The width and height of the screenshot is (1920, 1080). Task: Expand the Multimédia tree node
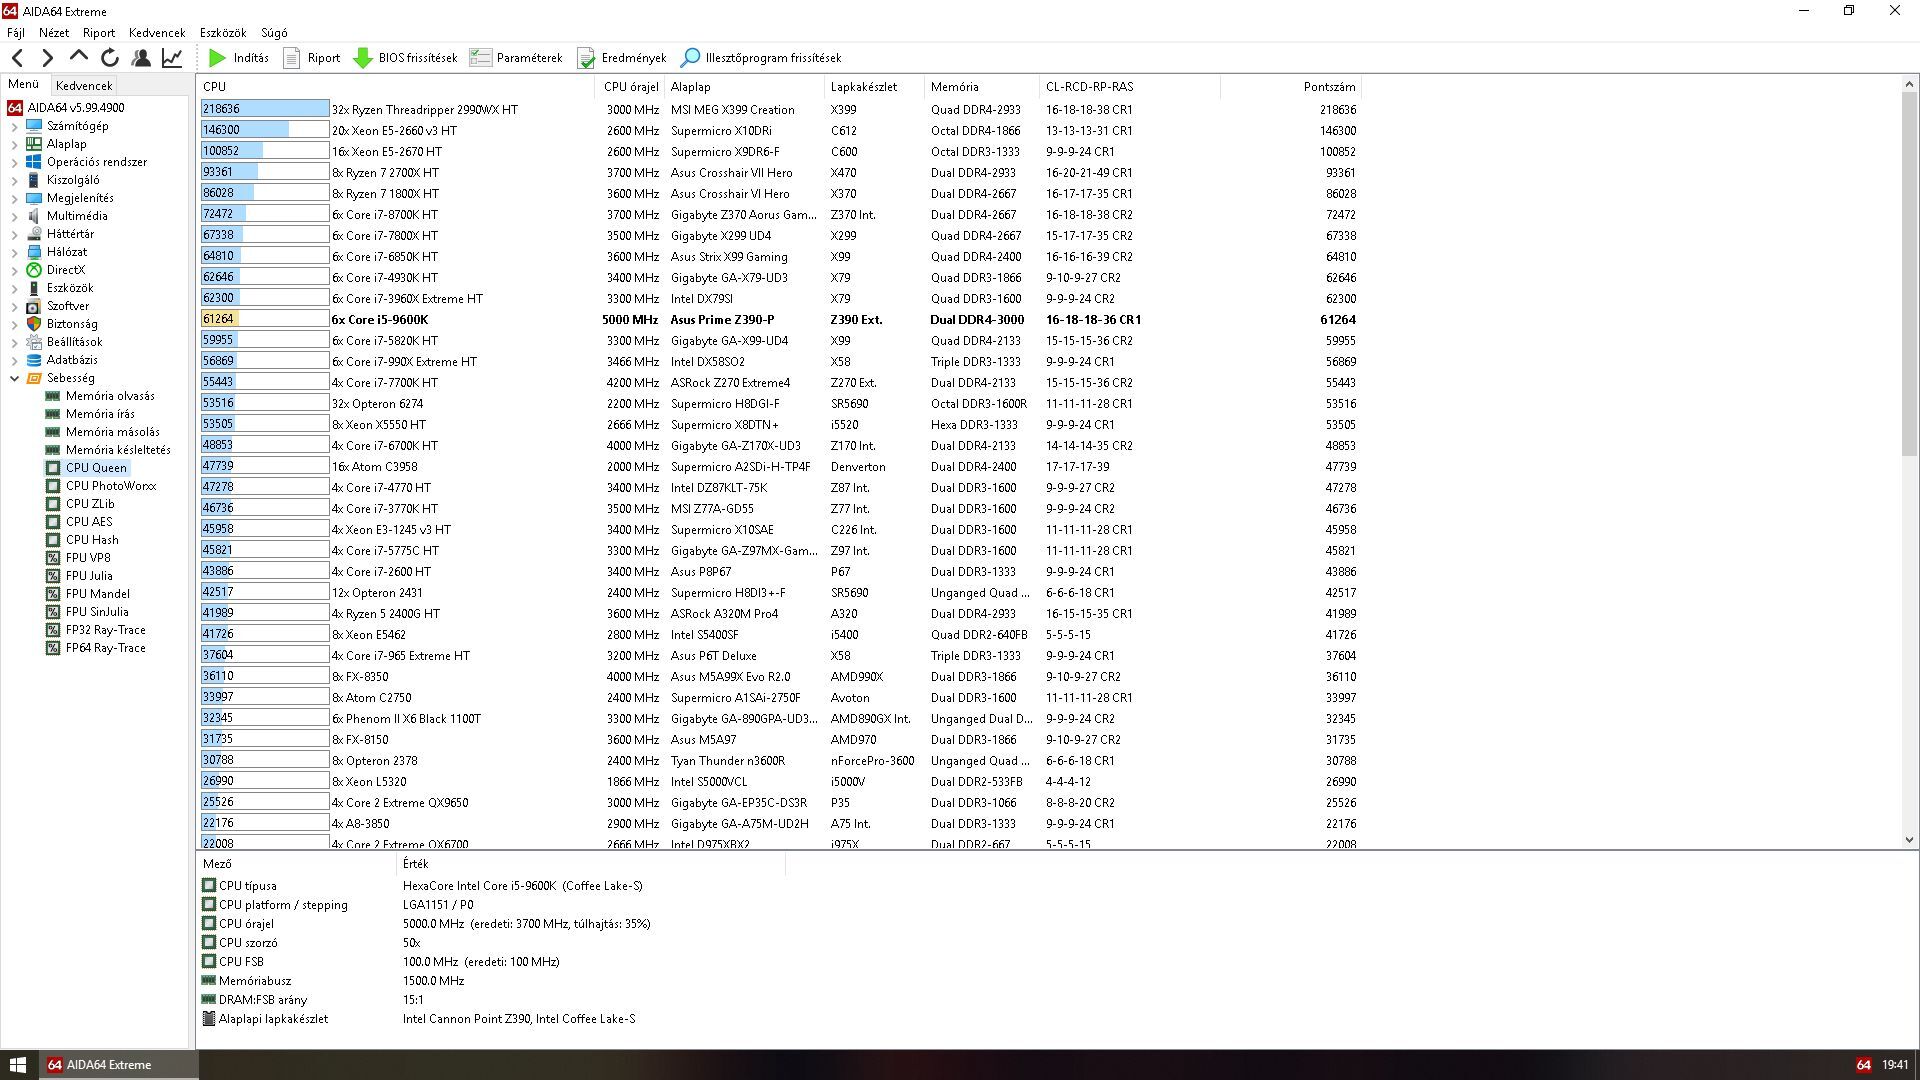[x=14, y=217]
